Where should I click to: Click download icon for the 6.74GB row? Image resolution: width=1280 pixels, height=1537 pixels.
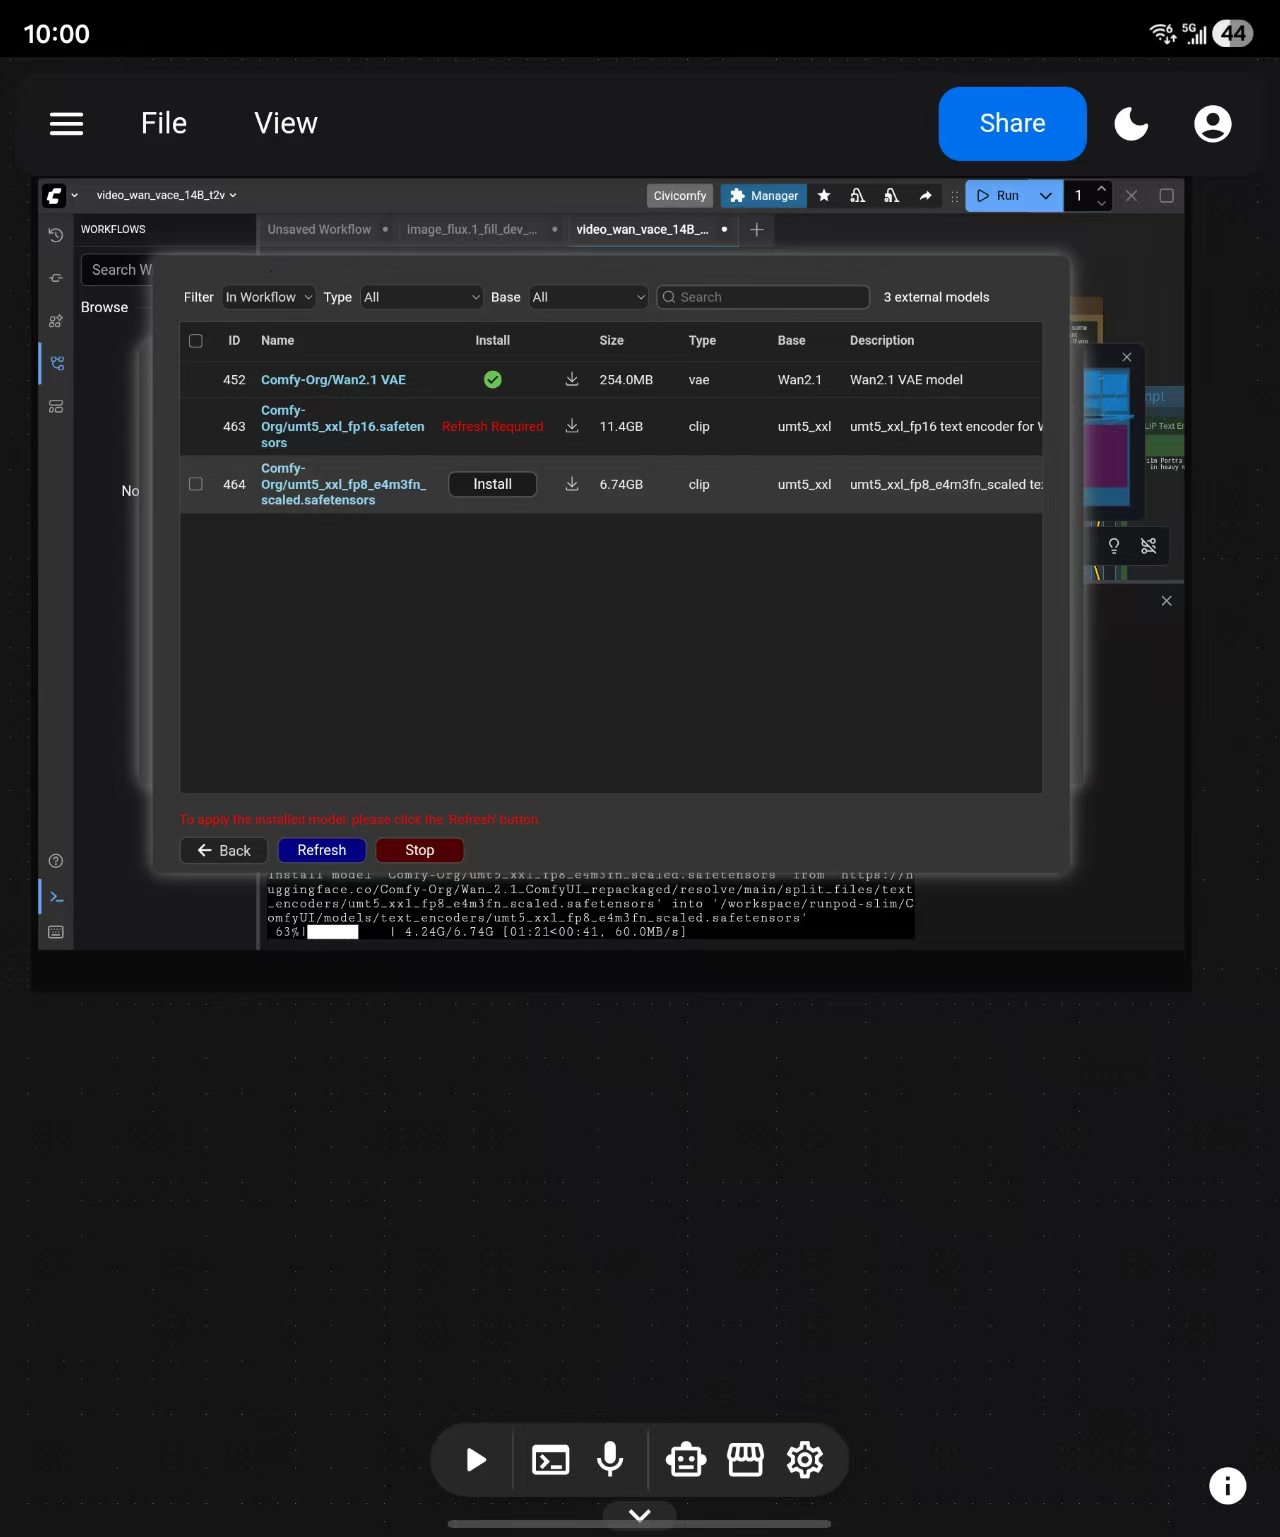coord(572,484)
